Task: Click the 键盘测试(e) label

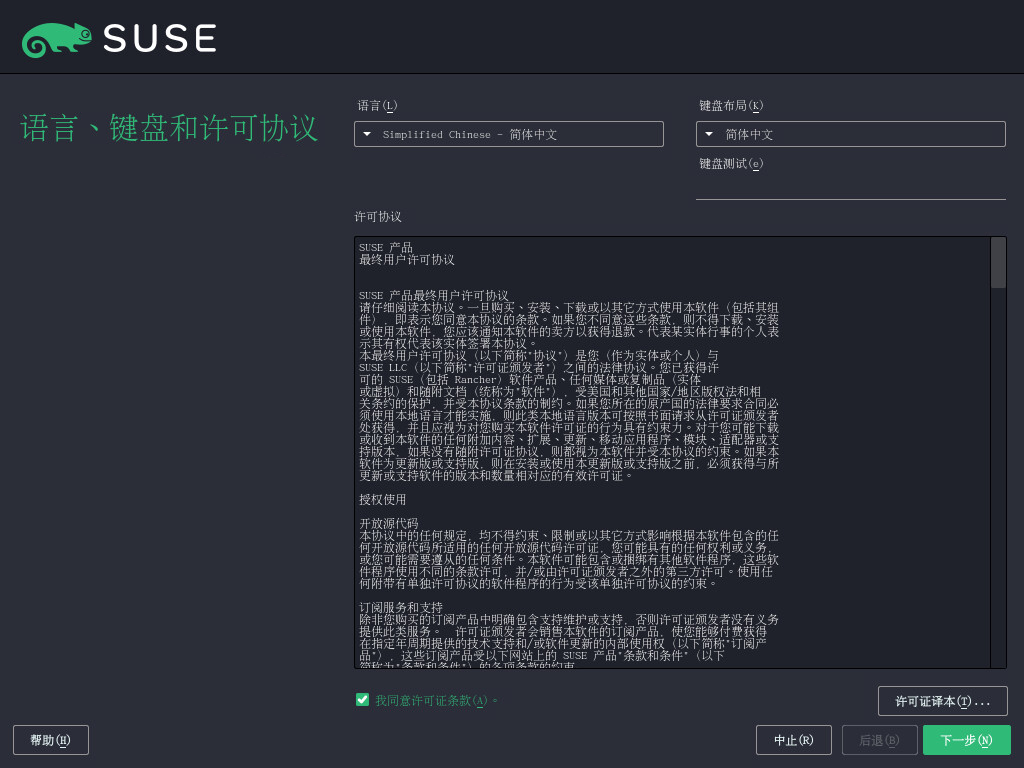Action: tap(731, 164)
